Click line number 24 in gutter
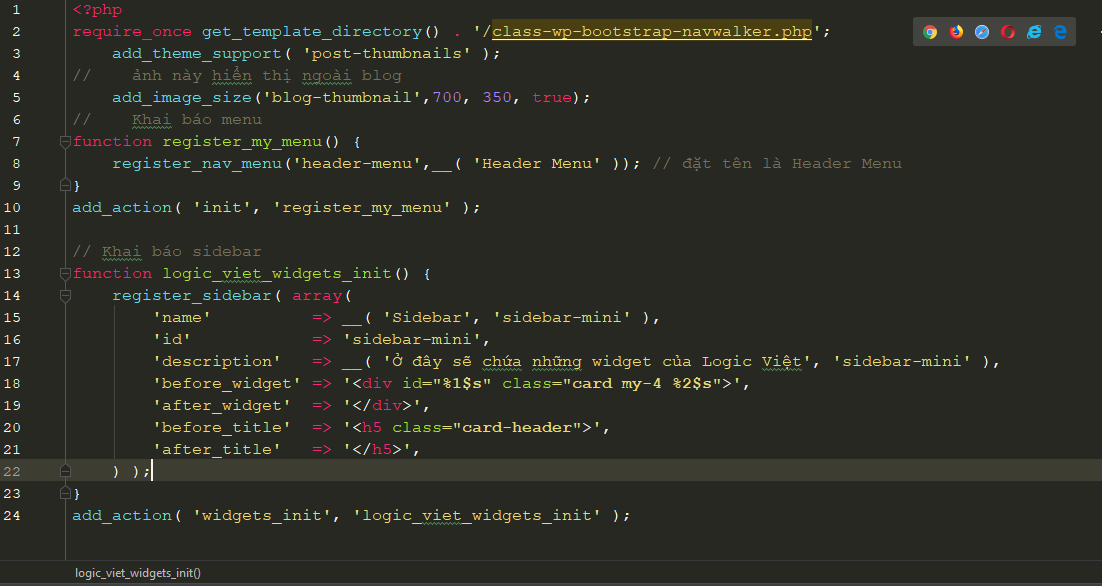The width and height of the screenshot is (1102, 586). click(12, 515)
